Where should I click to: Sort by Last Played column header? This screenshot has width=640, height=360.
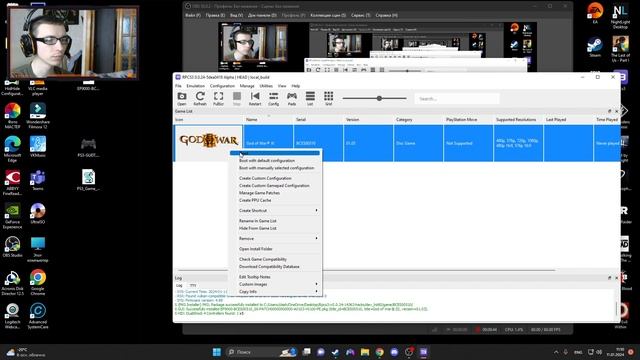(568, 120)
